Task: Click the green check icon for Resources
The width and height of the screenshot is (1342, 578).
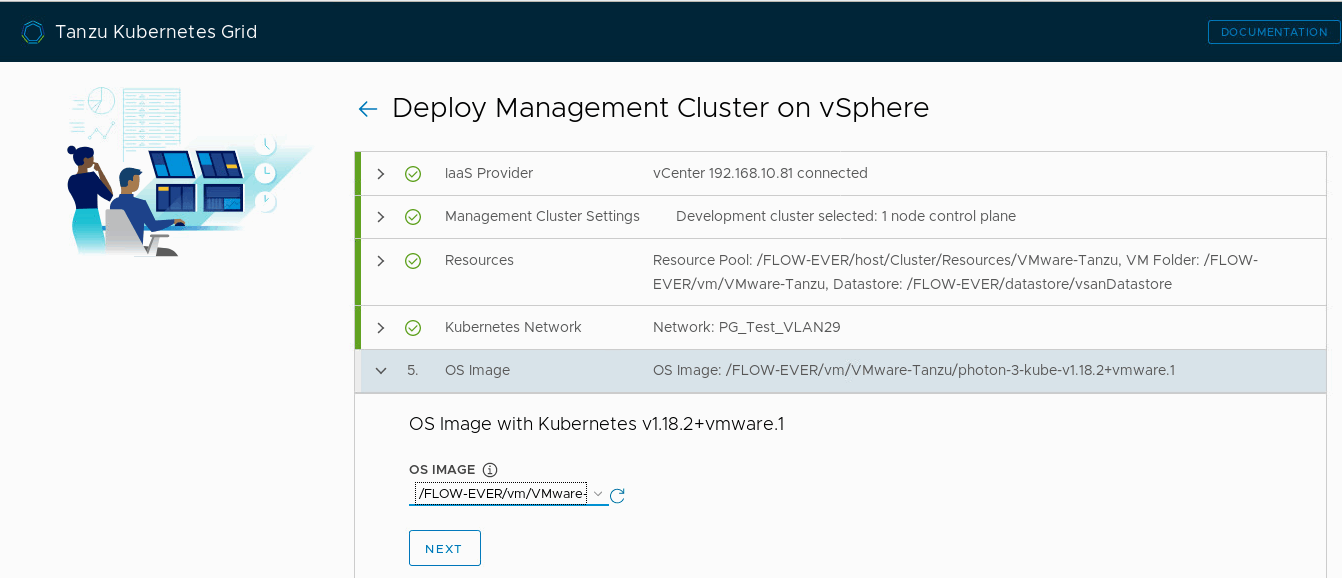Action: [413, 261]
